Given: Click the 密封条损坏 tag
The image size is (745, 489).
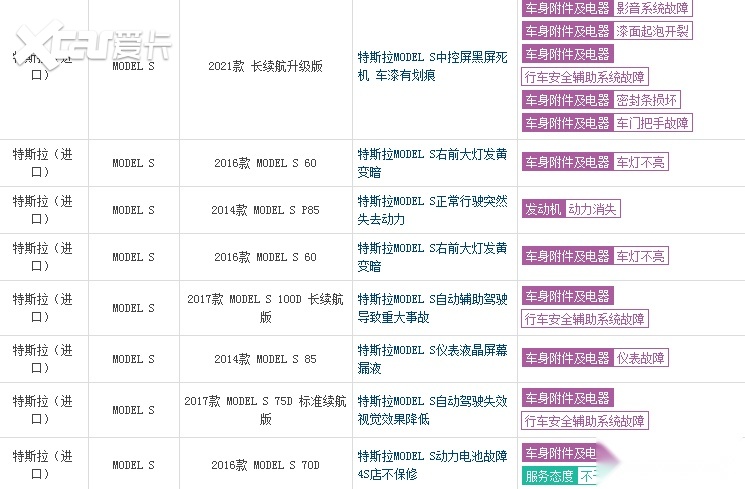Looking at the screenshot, I should pos(646,100).
